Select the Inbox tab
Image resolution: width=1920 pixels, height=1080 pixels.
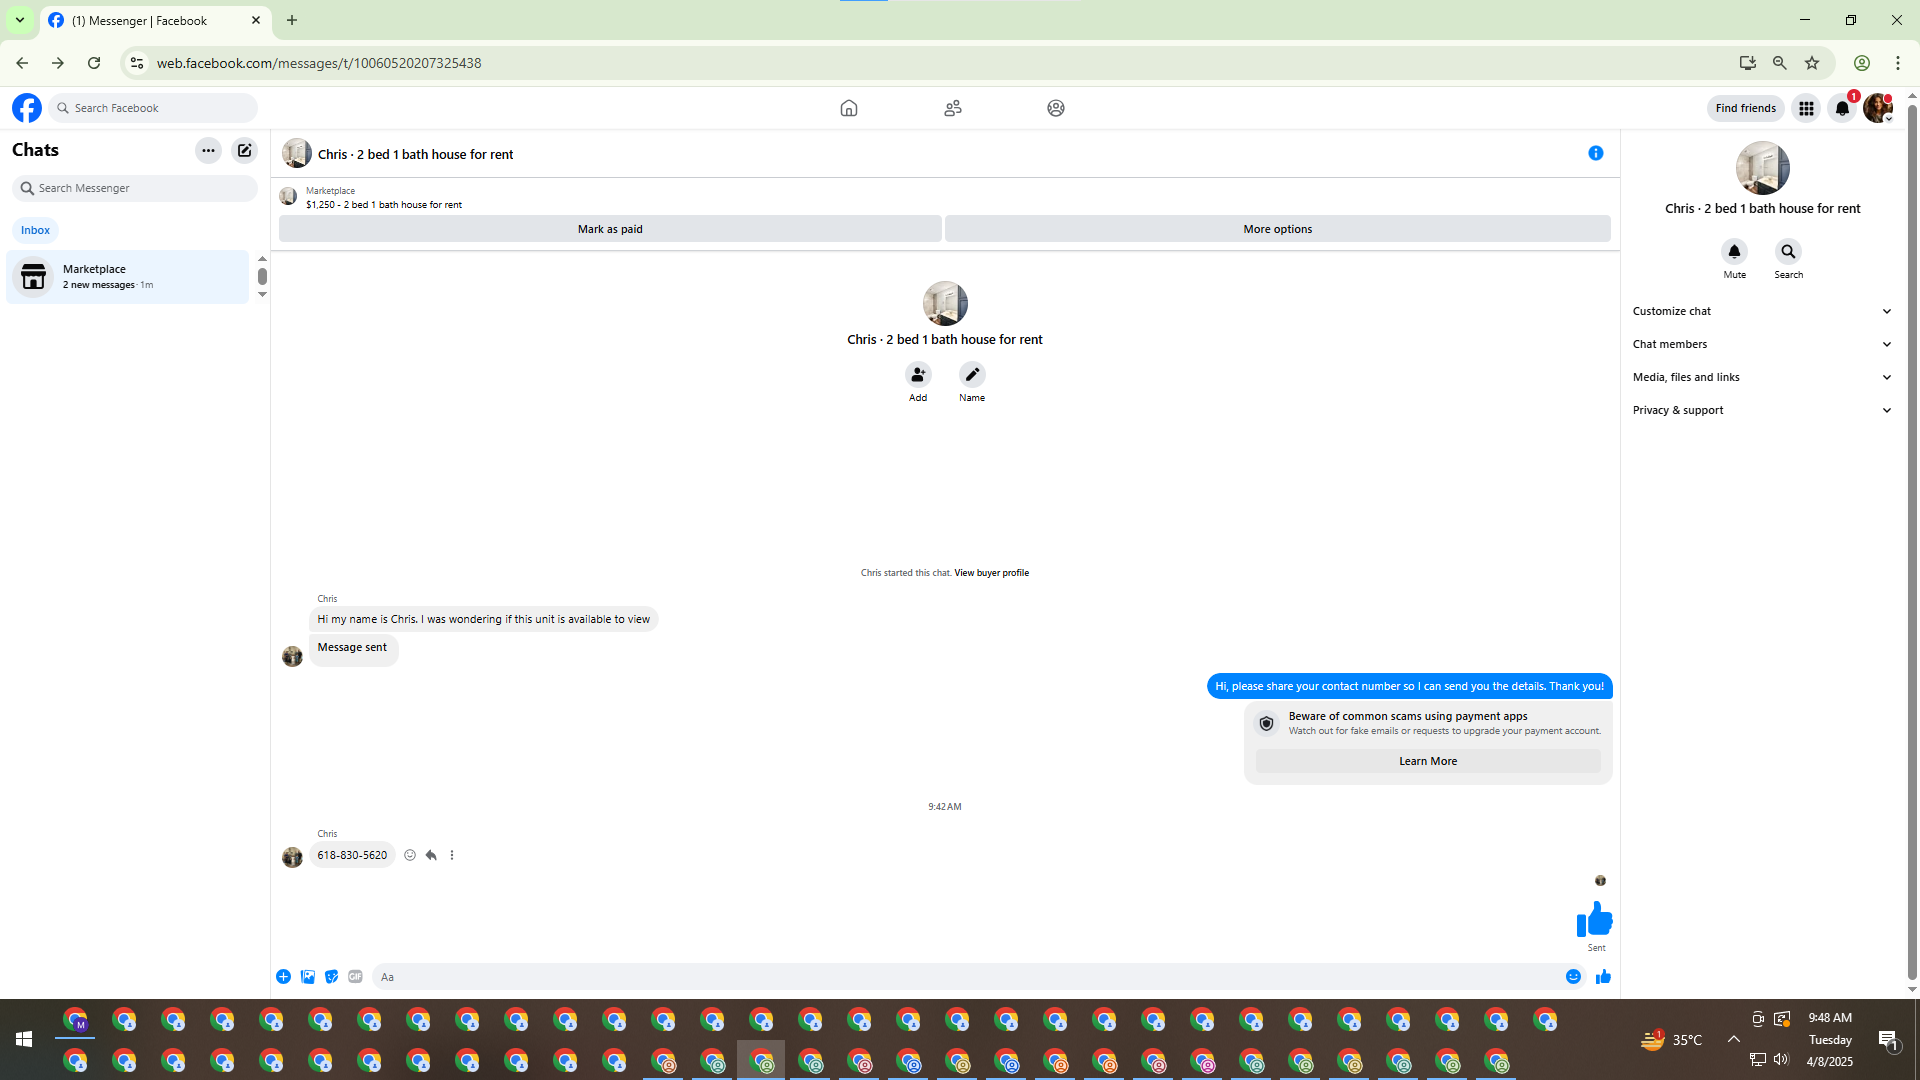click(x=35, y=230)
